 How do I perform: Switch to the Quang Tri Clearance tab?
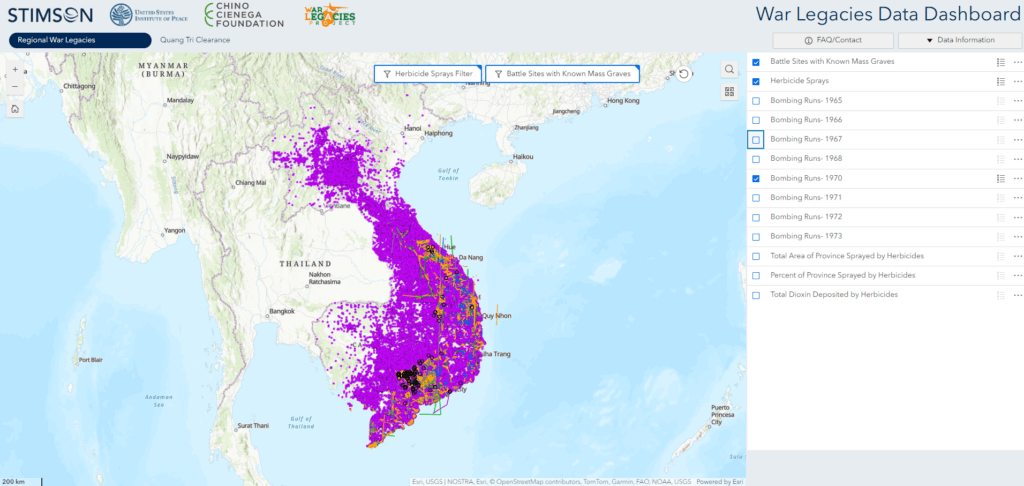195,40
